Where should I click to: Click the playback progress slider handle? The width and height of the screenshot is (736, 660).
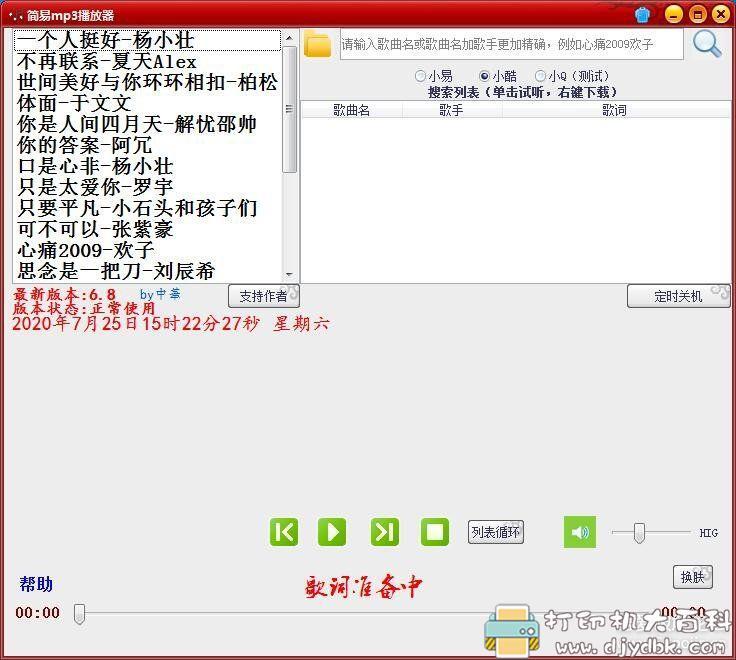click(79, 614)
